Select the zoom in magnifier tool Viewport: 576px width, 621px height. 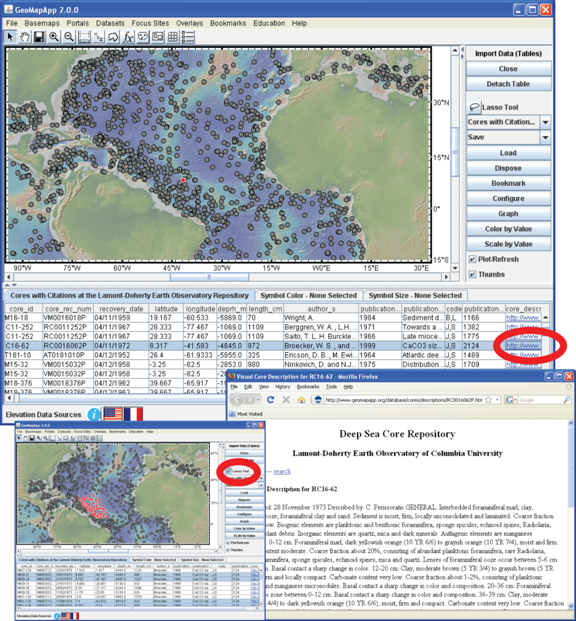[53, 37]
